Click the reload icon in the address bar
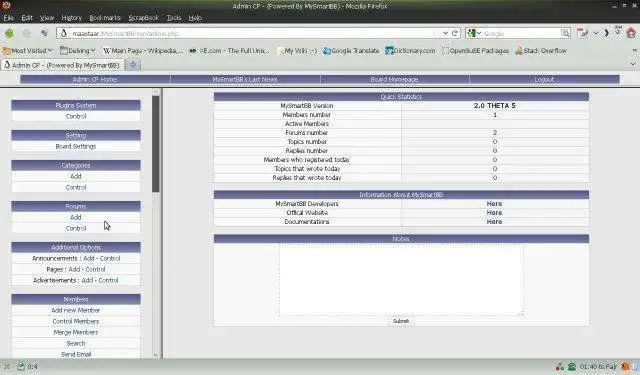Image resolution: width=640 pixels, height=375 pixels. click(x=455, y=33)
